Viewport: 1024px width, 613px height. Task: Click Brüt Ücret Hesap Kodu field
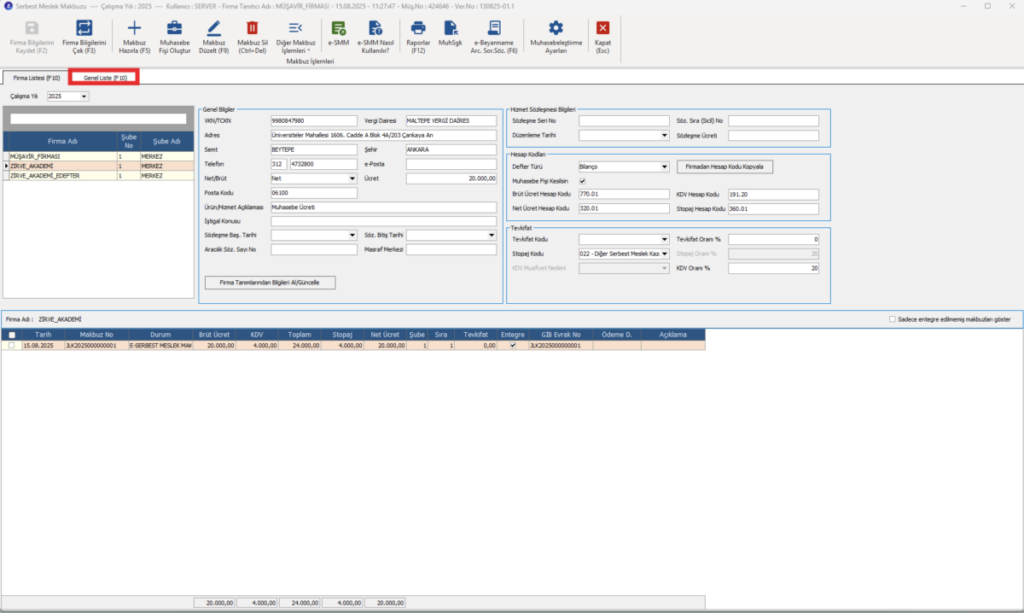(x=624, y=195)
